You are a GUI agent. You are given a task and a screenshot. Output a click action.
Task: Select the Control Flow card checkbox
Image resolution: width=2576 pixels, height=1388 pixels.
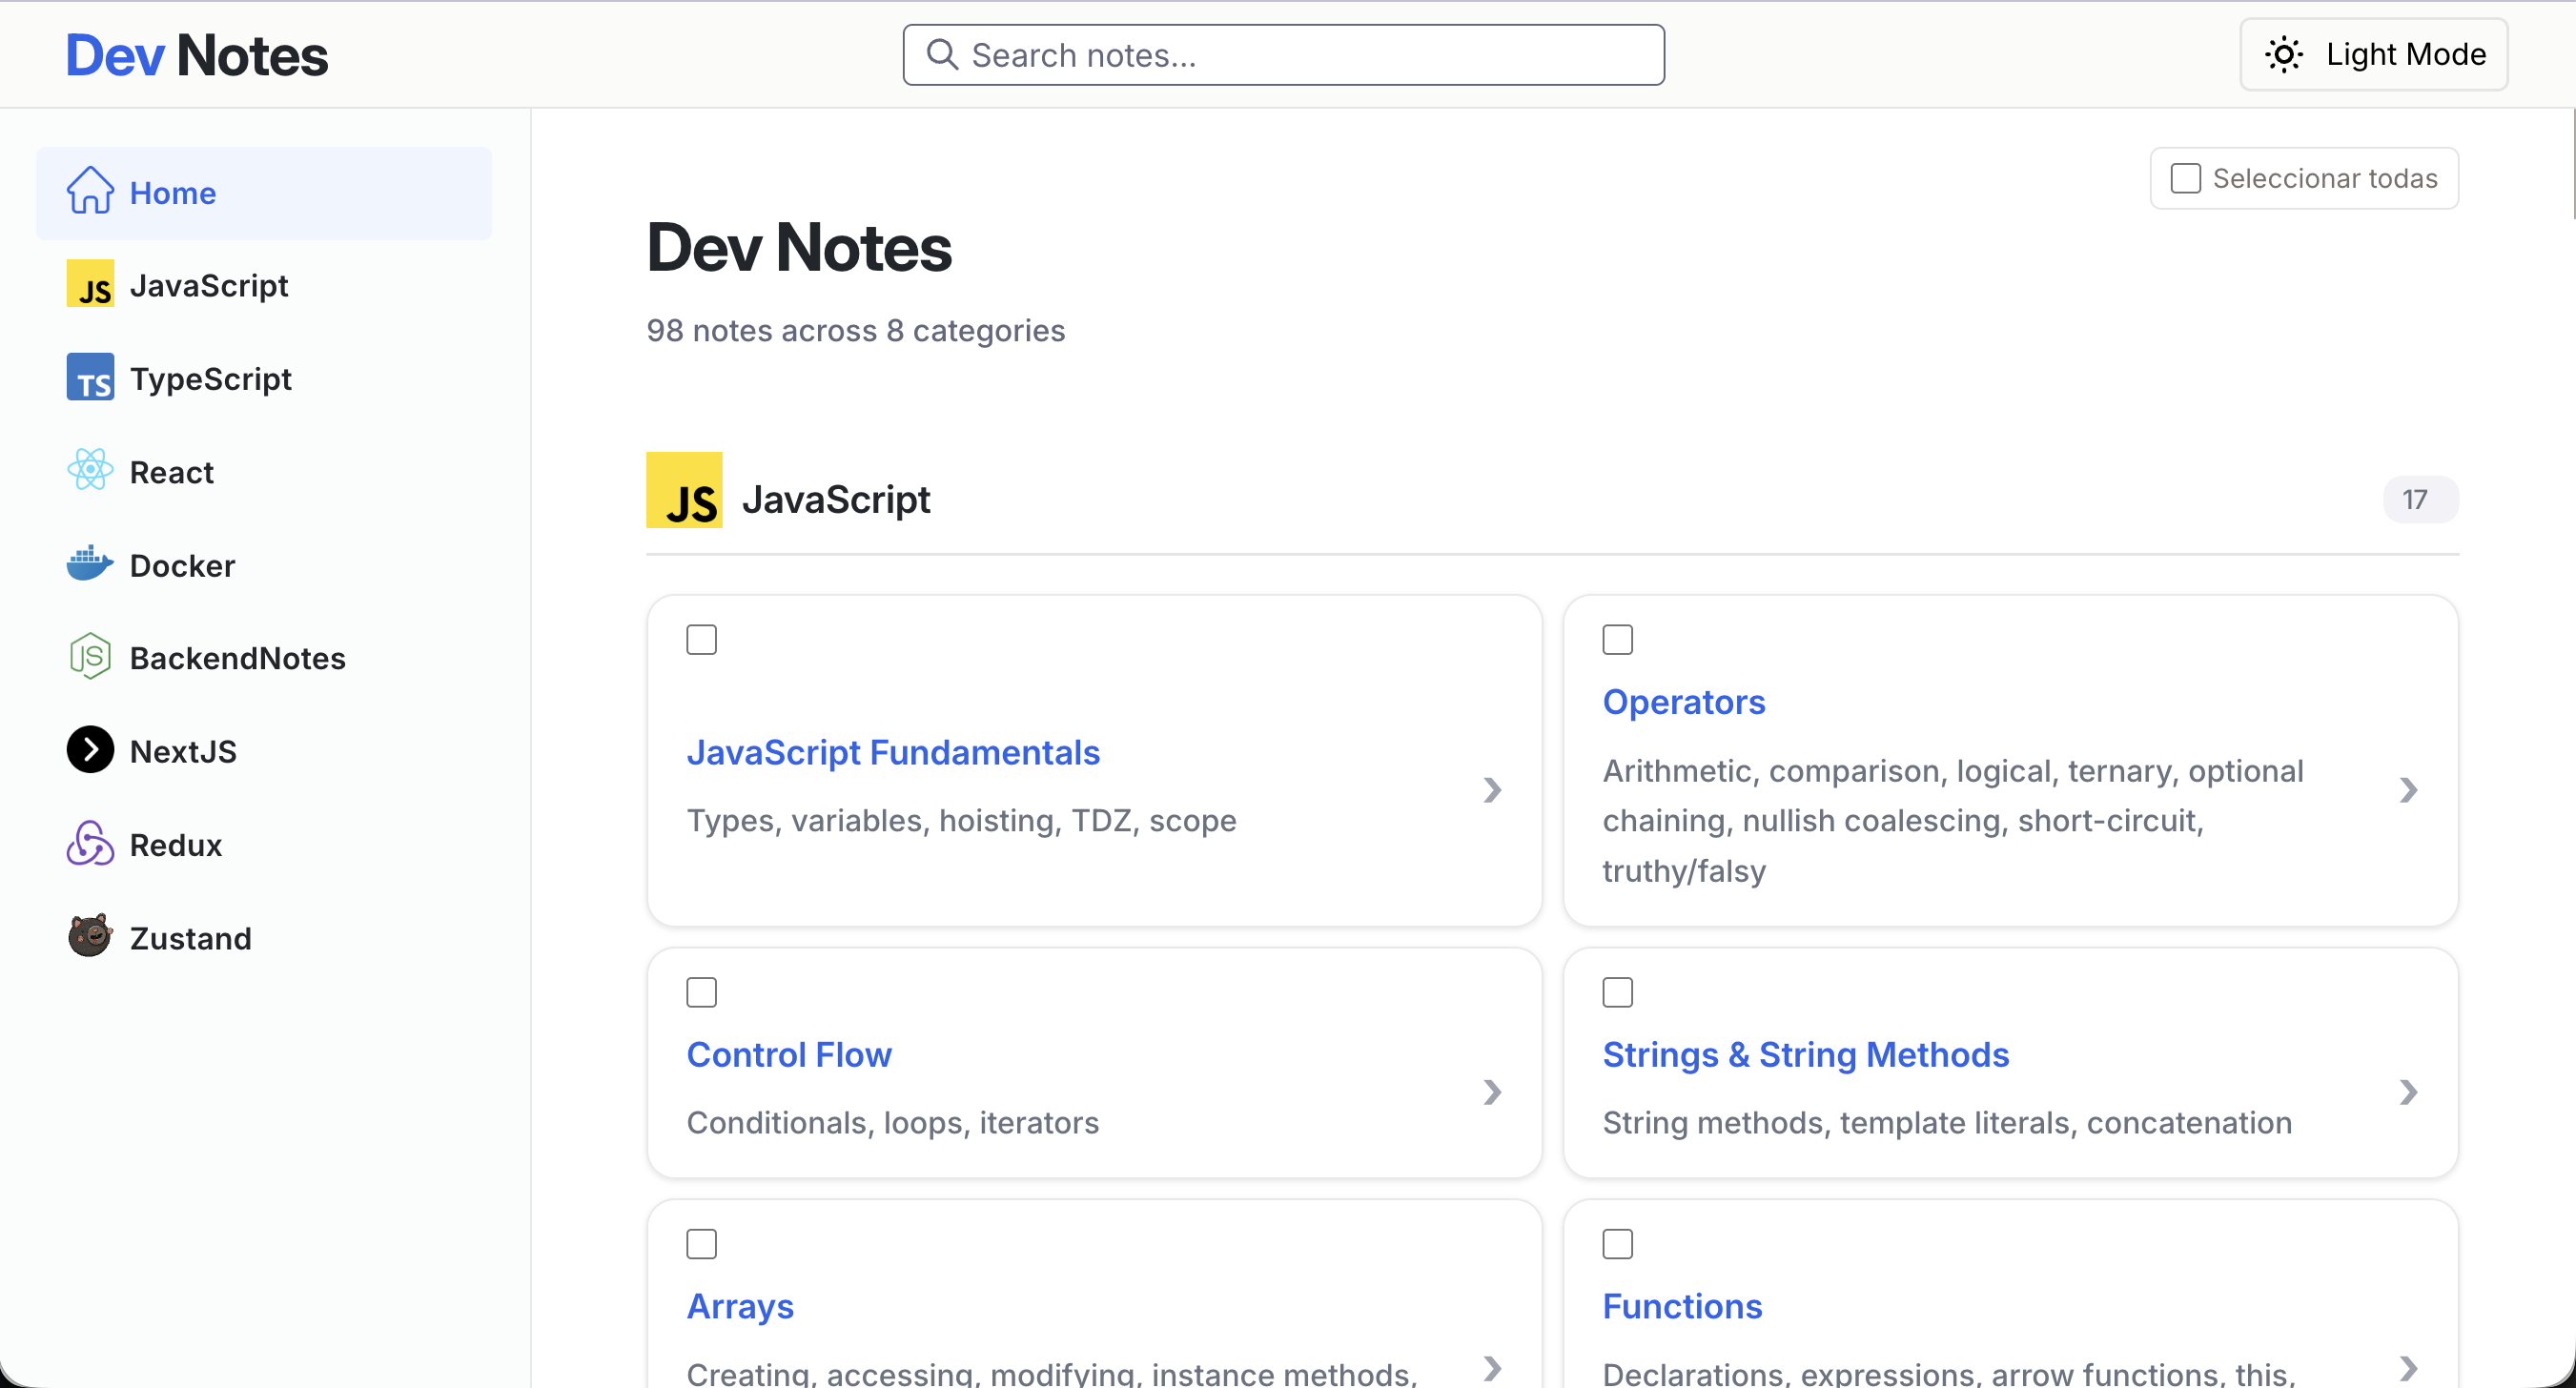[702, 992]
